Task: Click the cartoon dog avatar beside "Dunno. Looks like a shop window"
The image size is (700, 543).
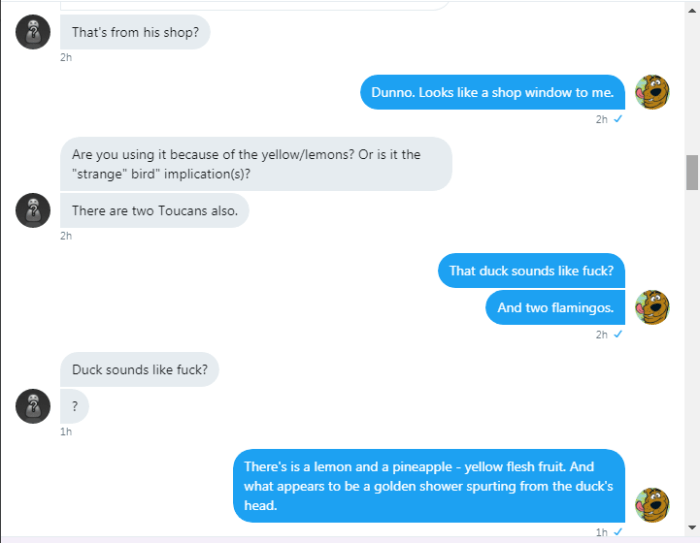Action: click(652, 92)
